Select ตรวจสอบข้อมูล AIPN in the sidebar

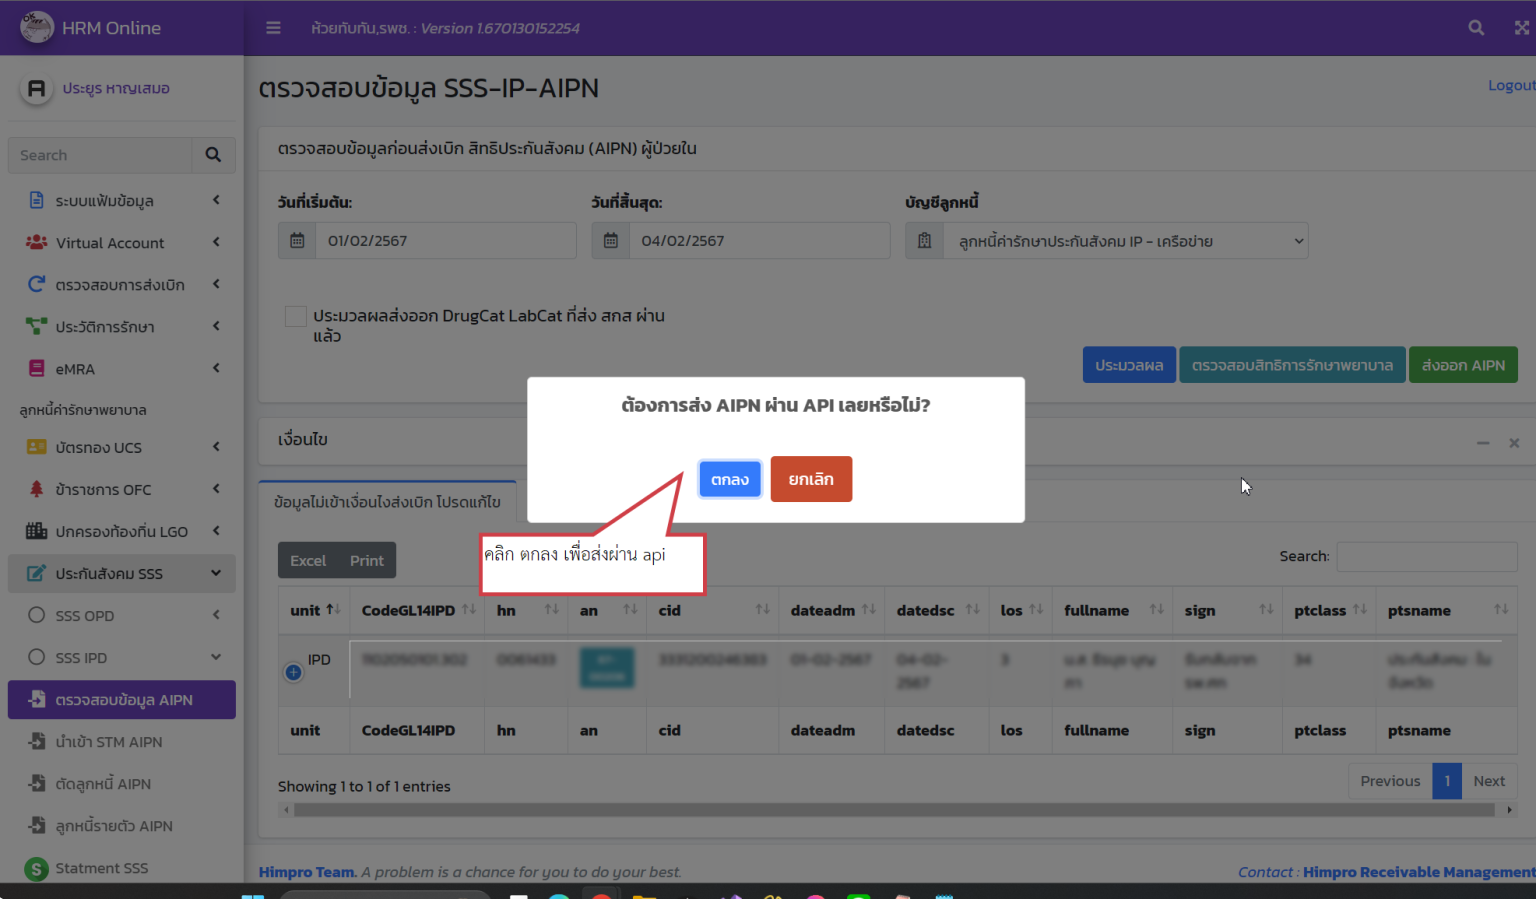[x=121, y=699]
